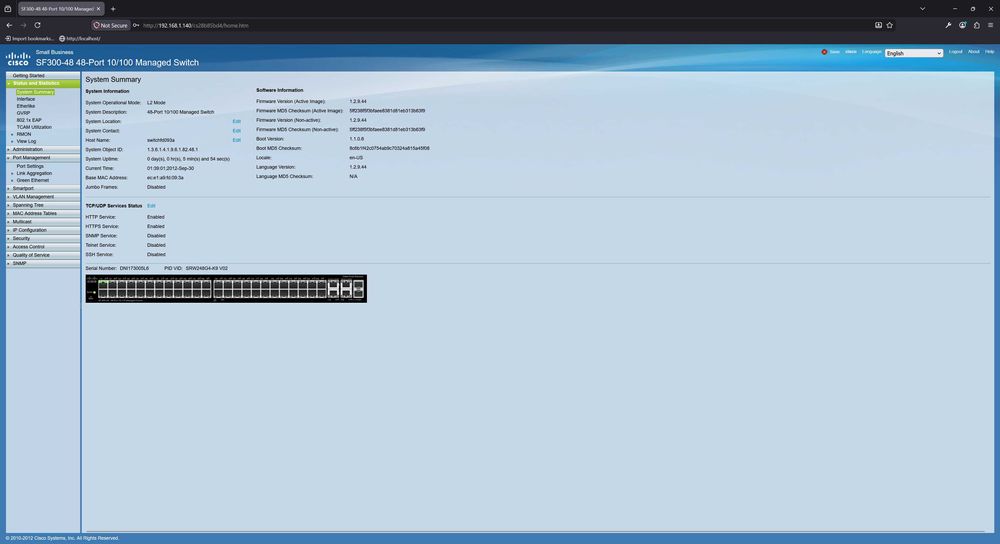Bookmark this page with the star icon
Viewport: 1000px width, 544px height.
tap(890, 26)
